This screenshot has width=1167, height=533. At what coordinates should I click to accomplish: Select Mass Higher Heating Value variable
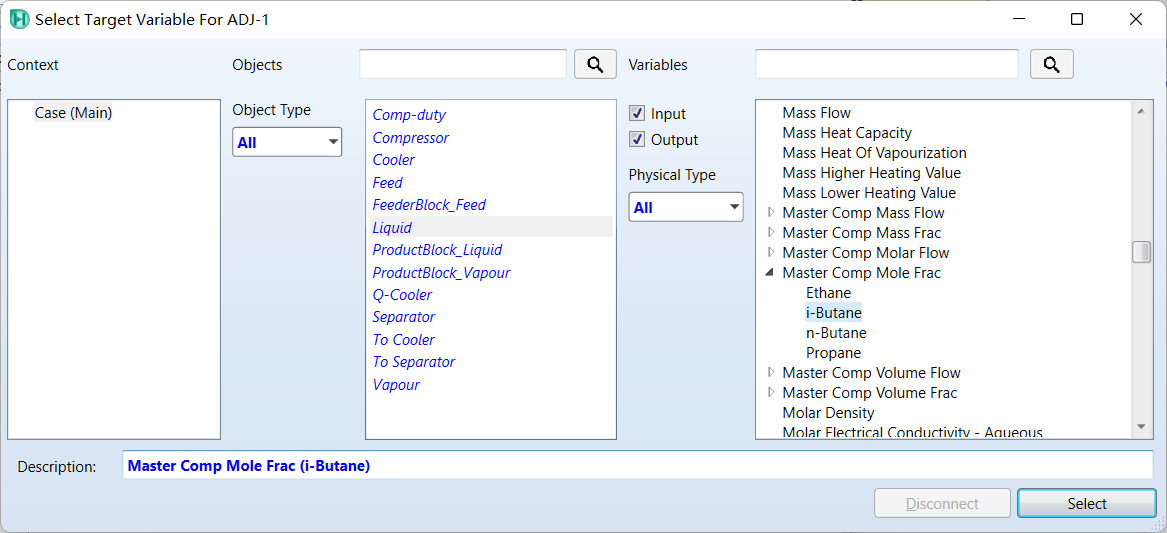(x=872, y=173)
